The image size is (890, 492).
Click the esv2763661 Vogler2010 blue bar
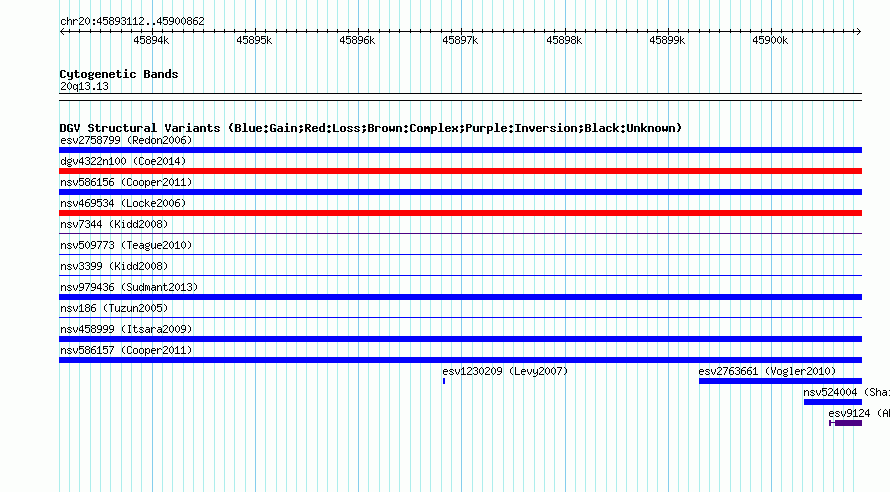780,381
